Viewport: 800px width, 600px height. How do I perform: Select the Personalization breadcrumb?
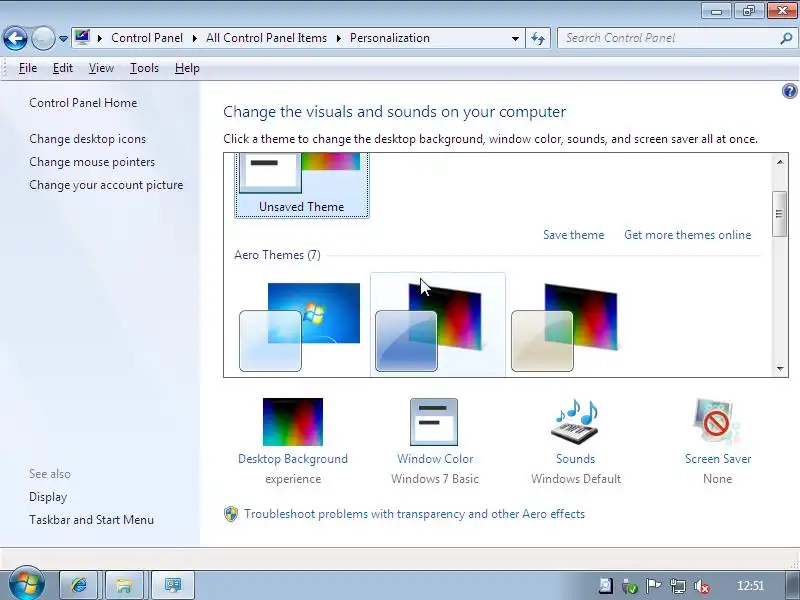tap(390, 38)
